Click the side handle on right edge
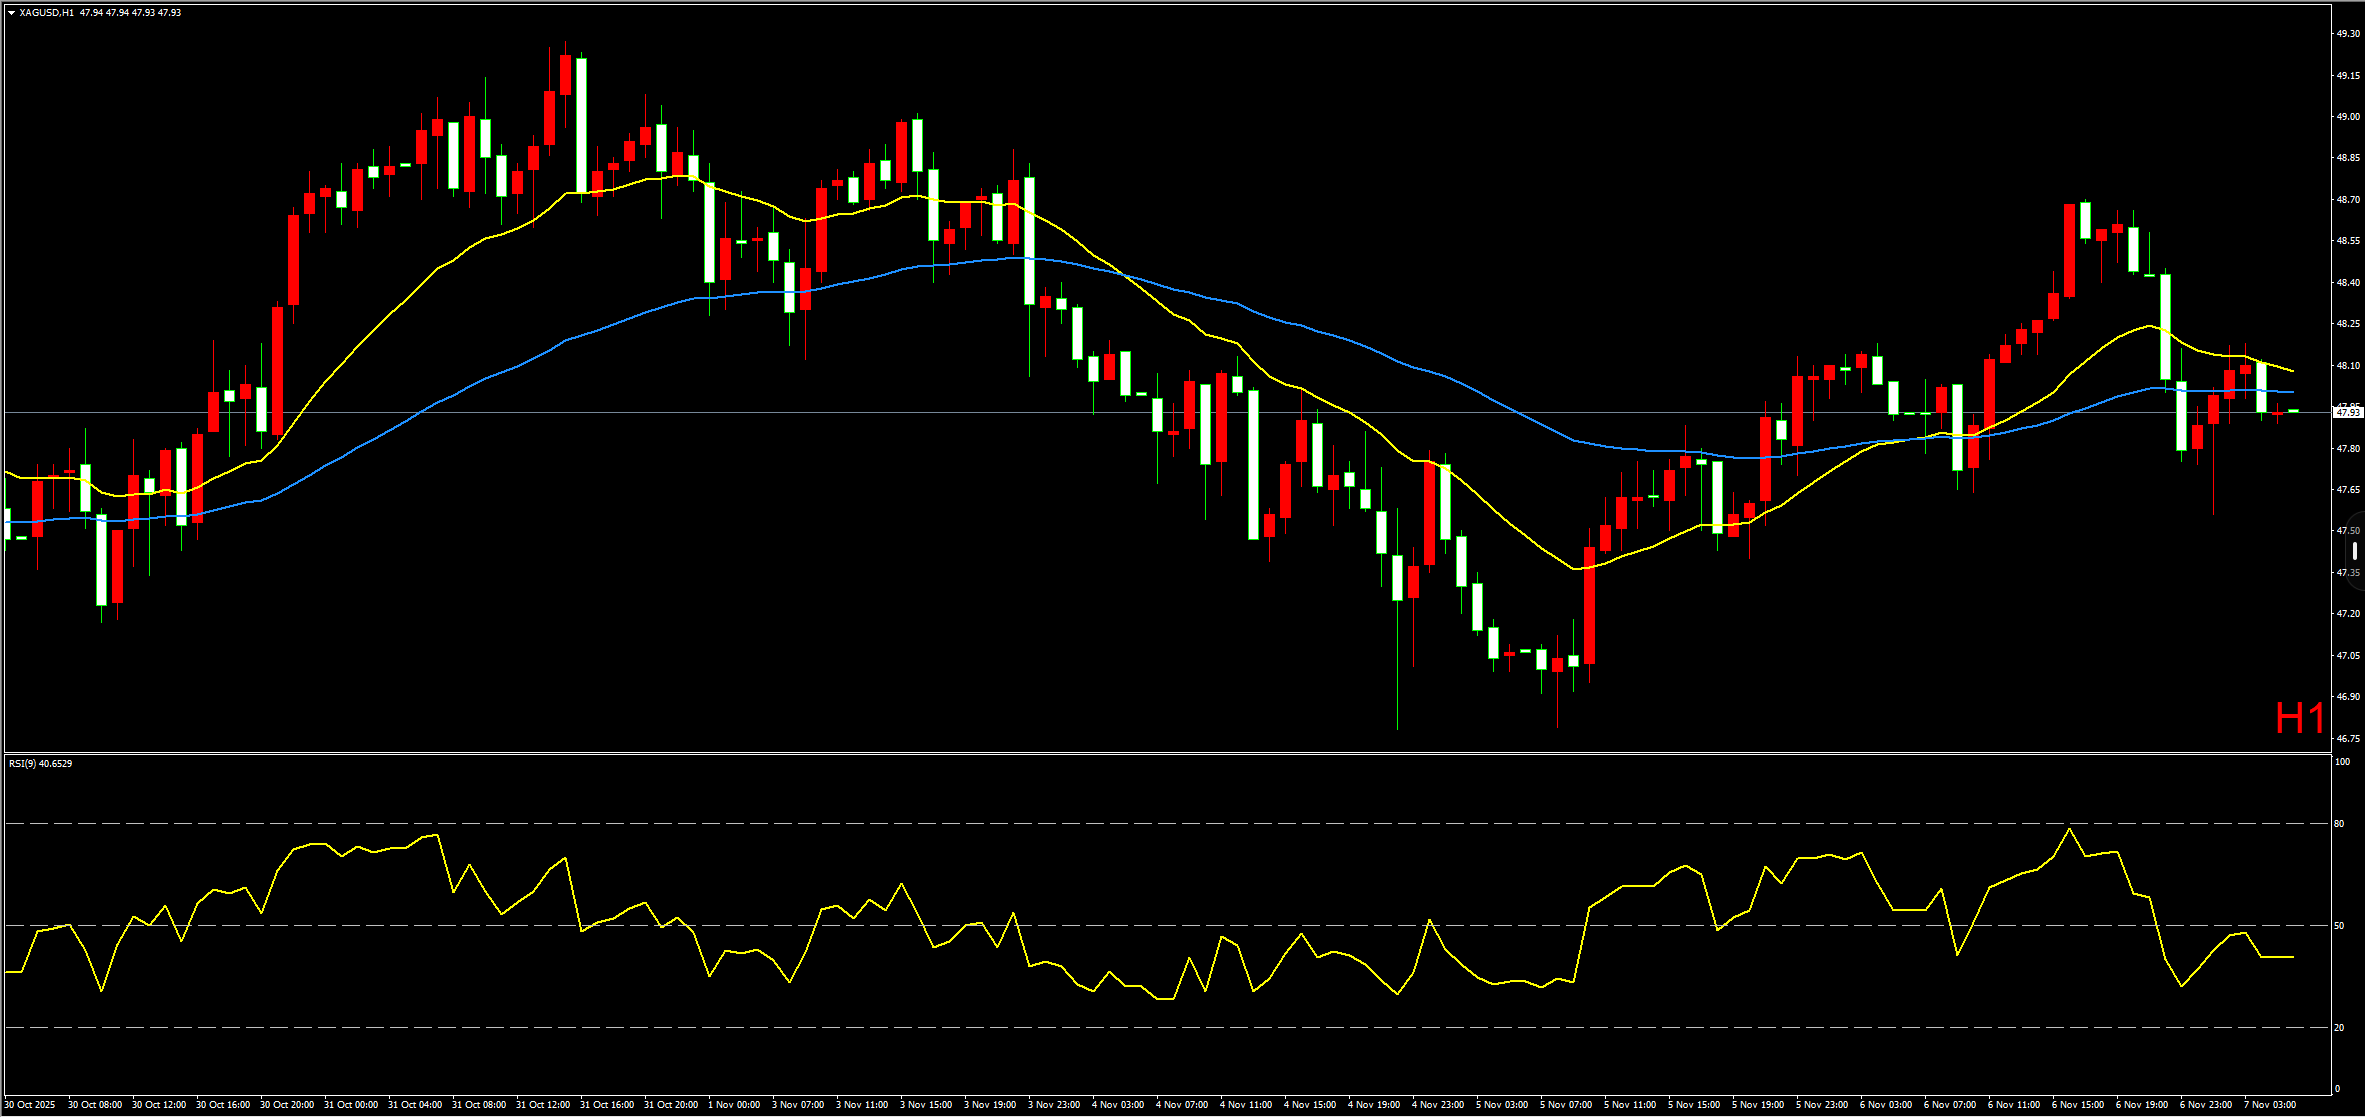Screen dimensions: 2365x1118 pos(2355,551)
